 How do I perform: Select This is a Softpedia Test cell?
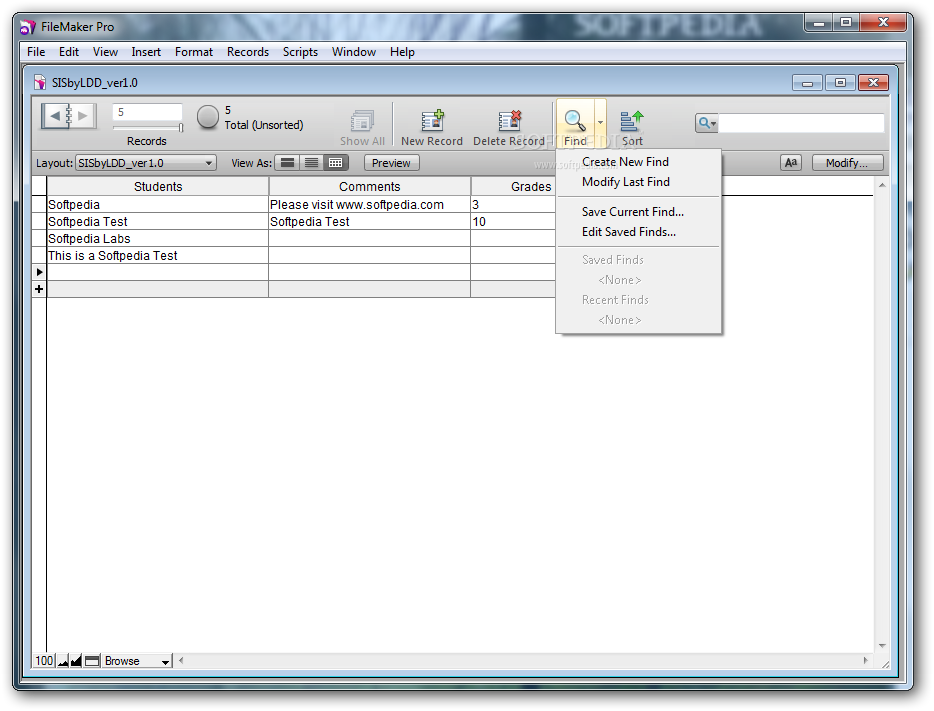158,255
